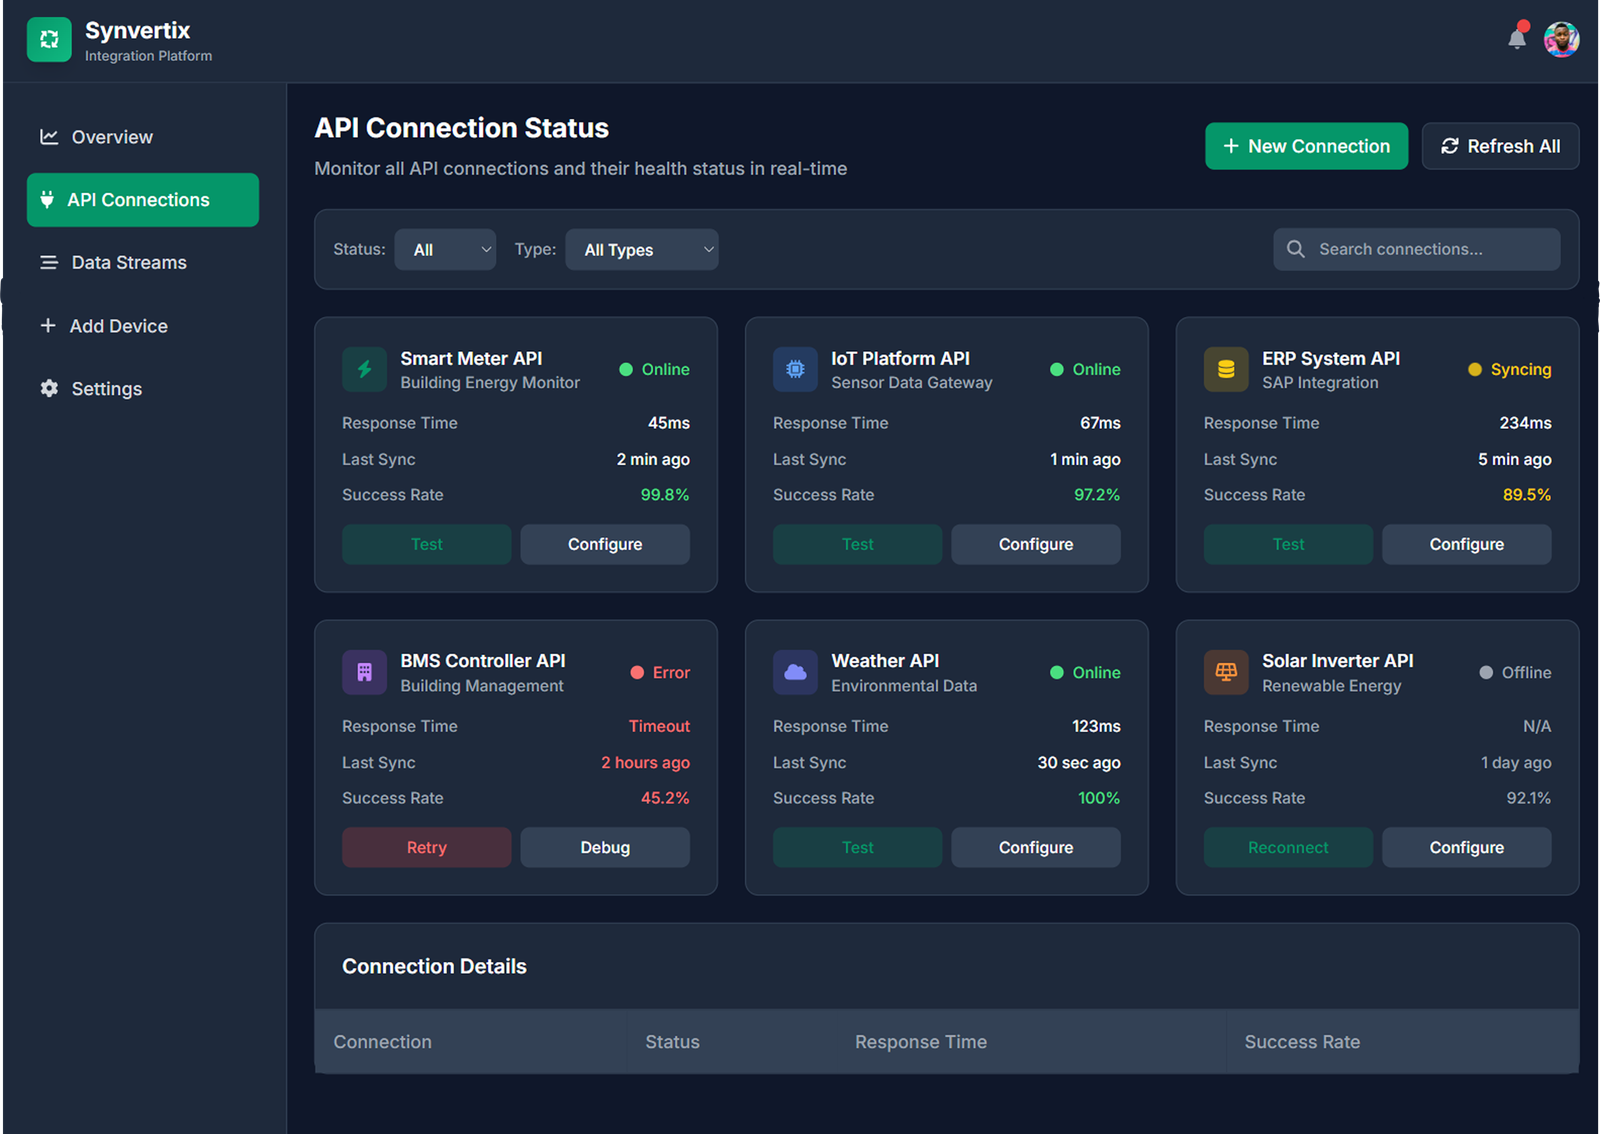Reconnect the Solar Inverter API
This screenshot has width=1600, height=1134.
pos(1287,847)
